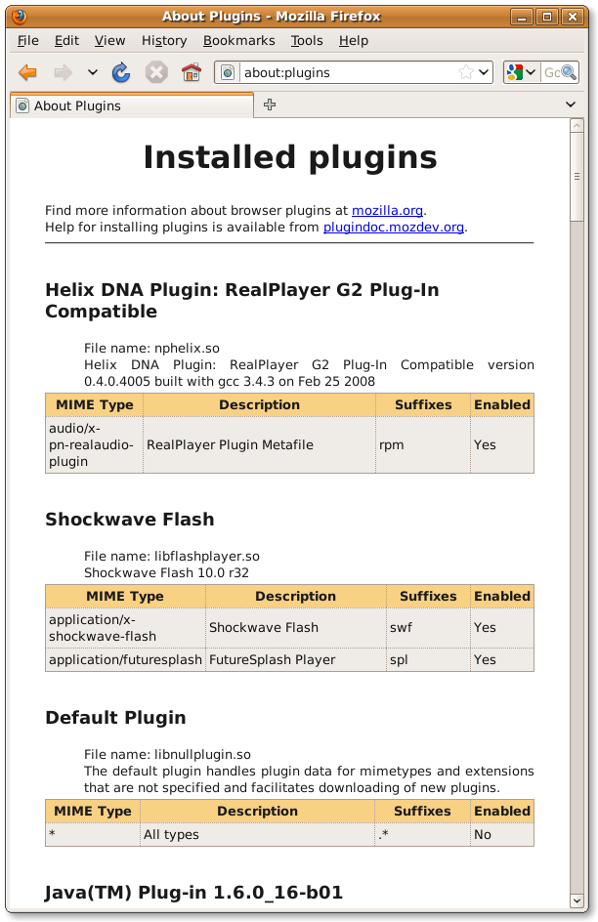The height and width of the screenshot is (922, 598).
Task: Go to the Home page icon
Action: click(191, 72)
